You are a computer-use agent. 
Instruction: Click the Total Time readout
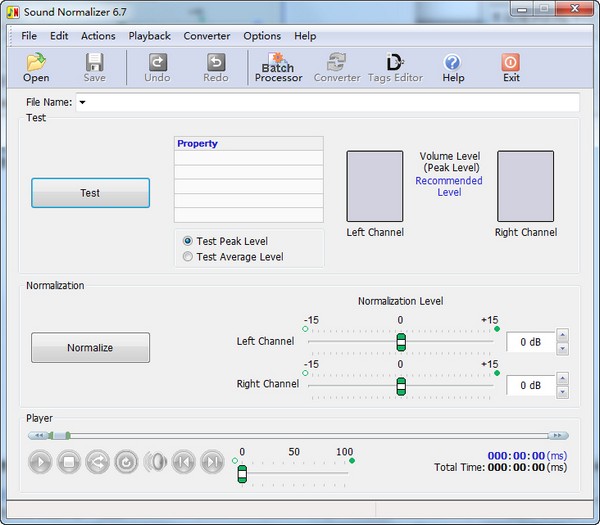tap(501, 467)
